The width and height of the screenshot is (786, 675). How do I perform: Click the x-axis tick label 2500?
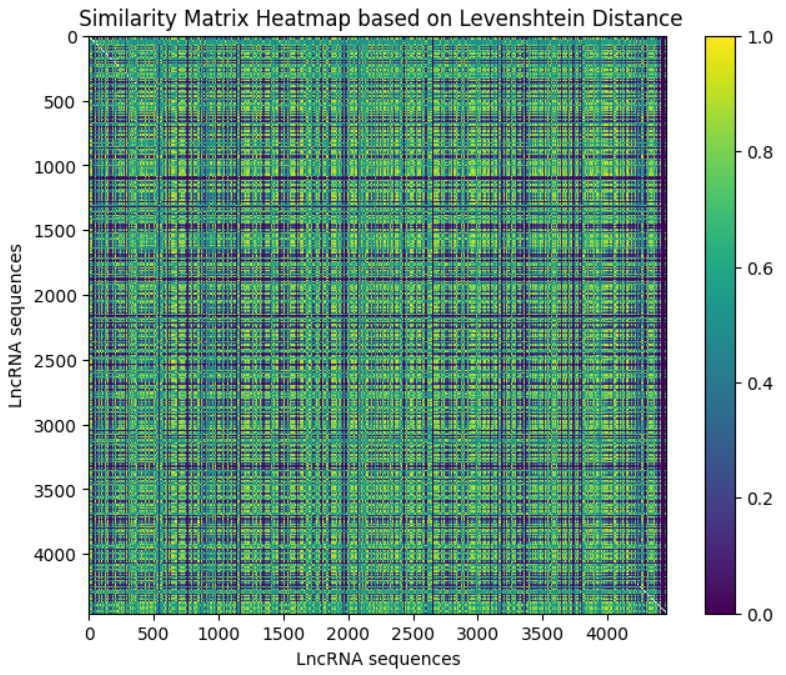(x=412, y=634)
